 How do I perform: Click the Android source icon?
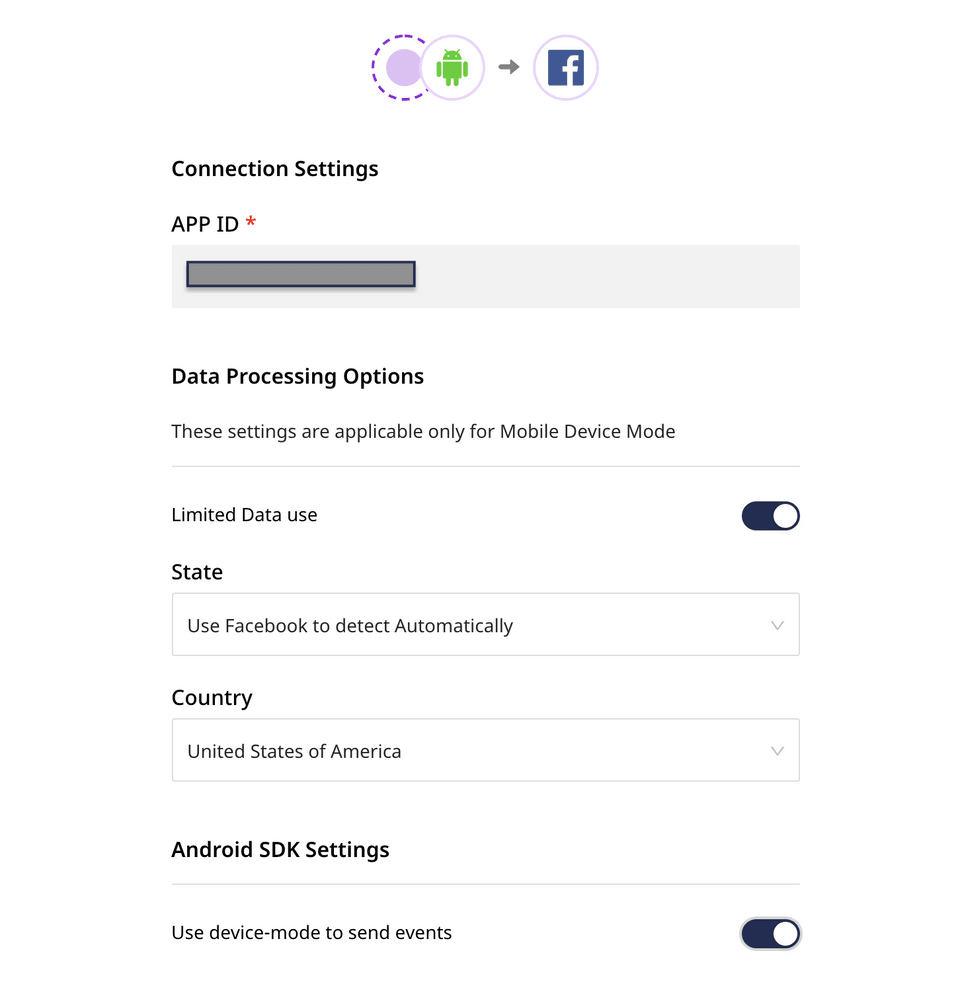[452, 68]
